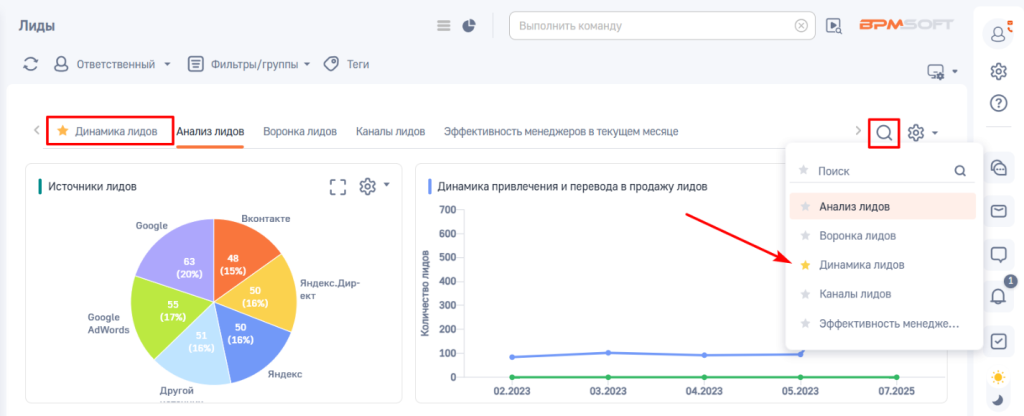Remove favorite star from Динамика лидов in list
1024x416 pixels.
coord(805,264)
